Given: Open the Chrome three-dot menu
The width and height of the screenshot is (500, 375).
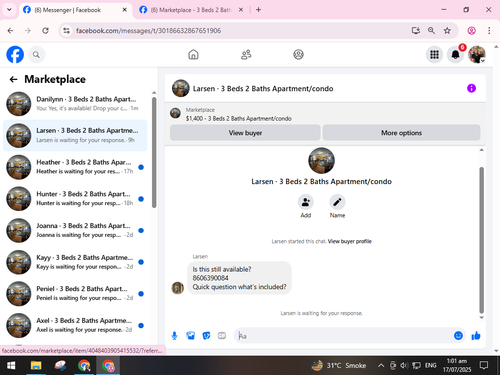Looking at the screenshot, I should coord(489,31).
